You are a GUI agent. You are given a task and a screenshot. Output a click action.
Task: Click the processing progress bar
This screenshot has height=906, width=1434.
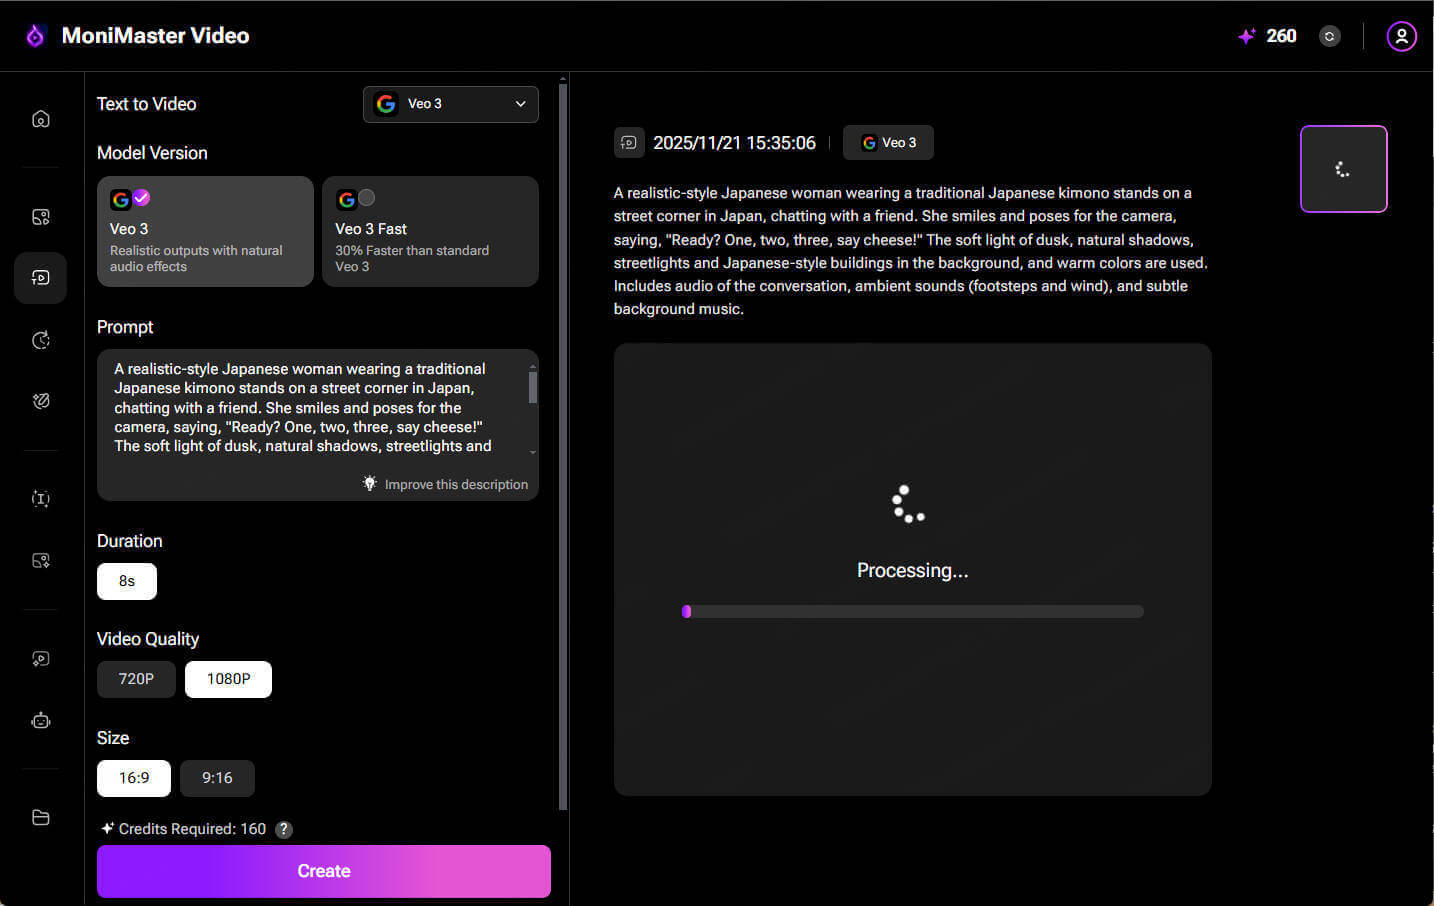tap(912, 611)
